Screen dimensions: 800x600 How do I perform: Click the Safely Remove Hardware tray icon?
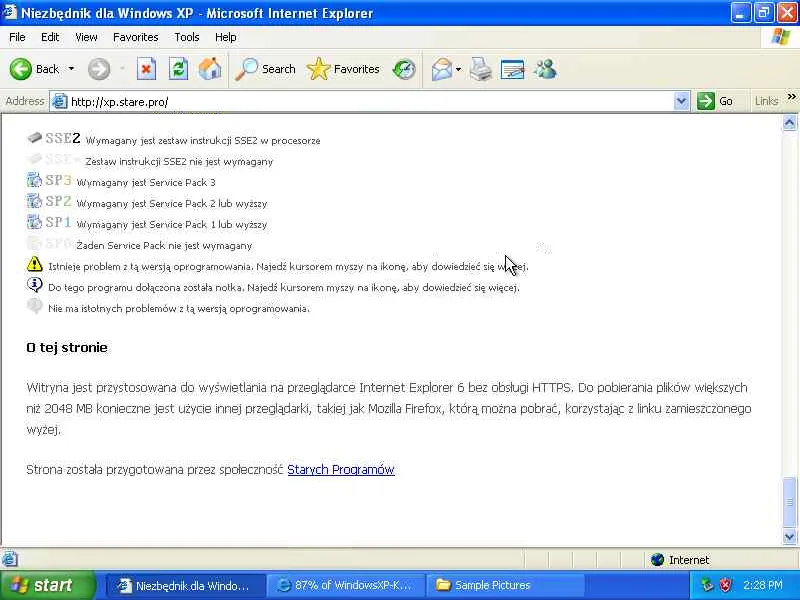(707, 585)
